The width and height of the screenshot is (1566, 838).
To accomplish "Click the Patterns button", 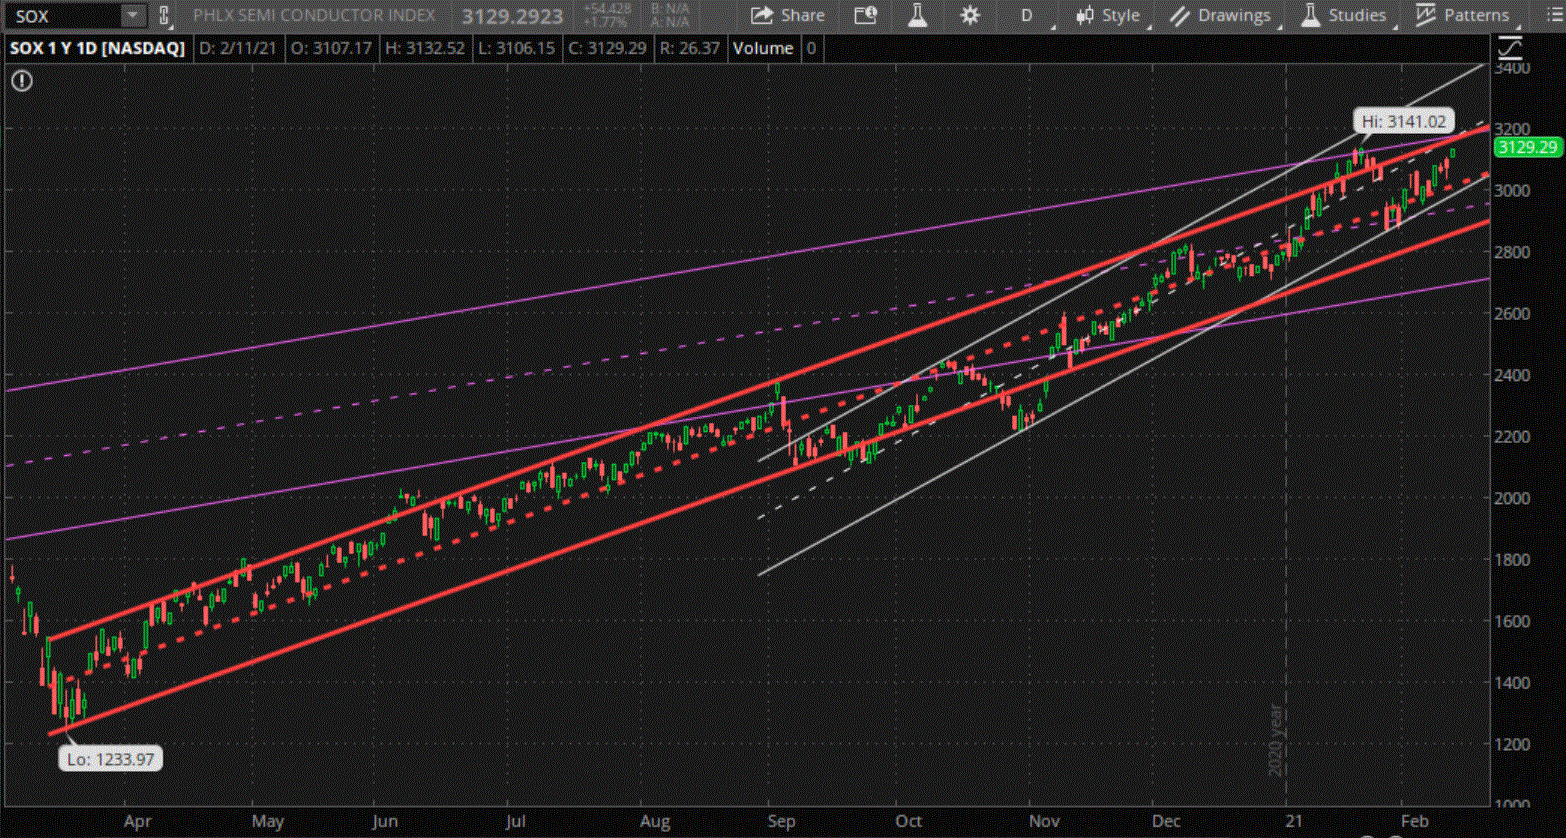I will click(1463, 16).
